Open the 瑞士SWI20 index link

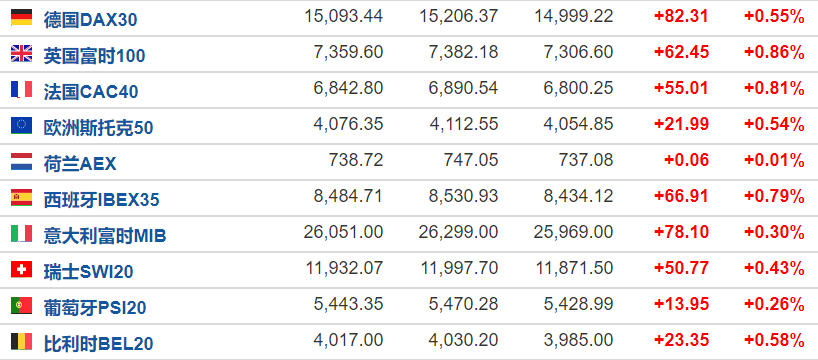[88, 272]
